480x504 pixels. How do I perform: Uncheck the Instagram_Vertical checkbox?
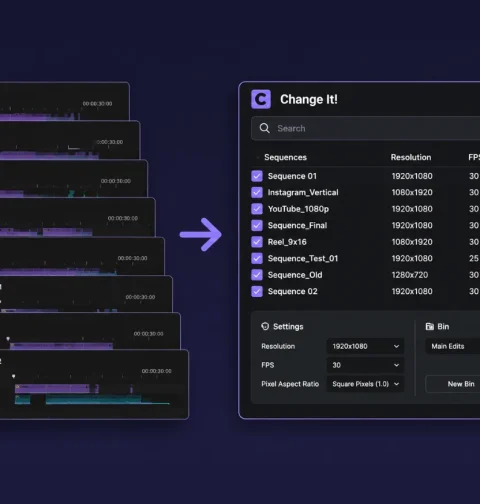pos(257,192)
